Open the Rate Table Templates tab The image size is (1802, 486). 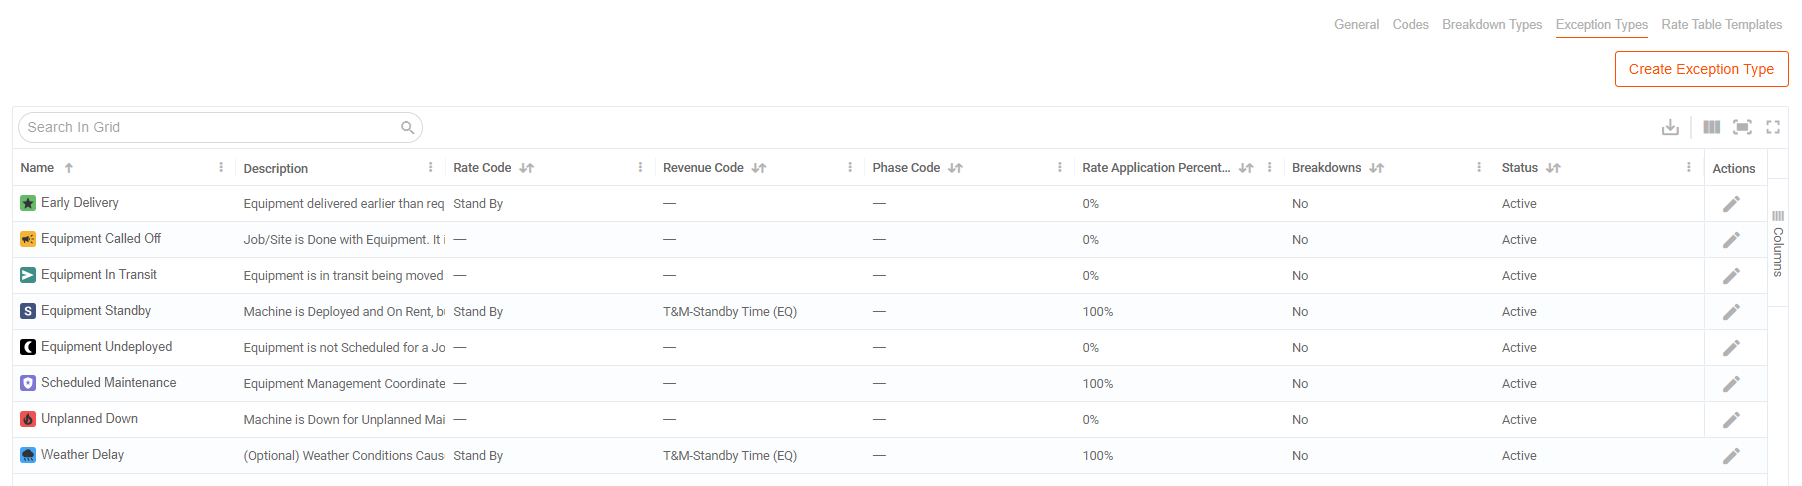tap(1722, 24)
